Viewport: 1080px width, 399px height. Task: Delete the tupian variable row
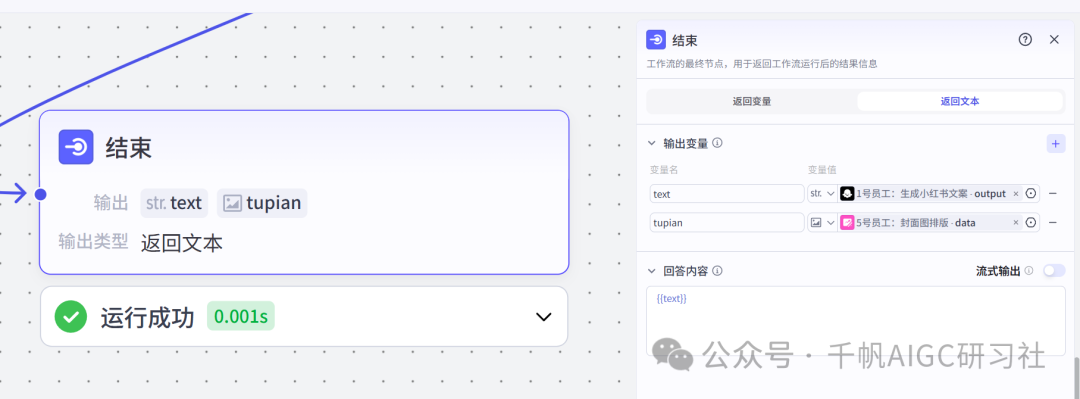(1052, 223)
